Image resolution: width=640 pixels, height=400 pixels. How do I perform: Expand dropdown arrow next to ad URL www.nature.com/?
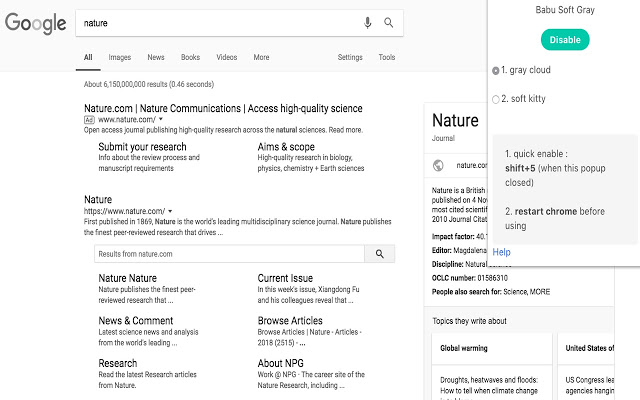[x=161, y=119]
